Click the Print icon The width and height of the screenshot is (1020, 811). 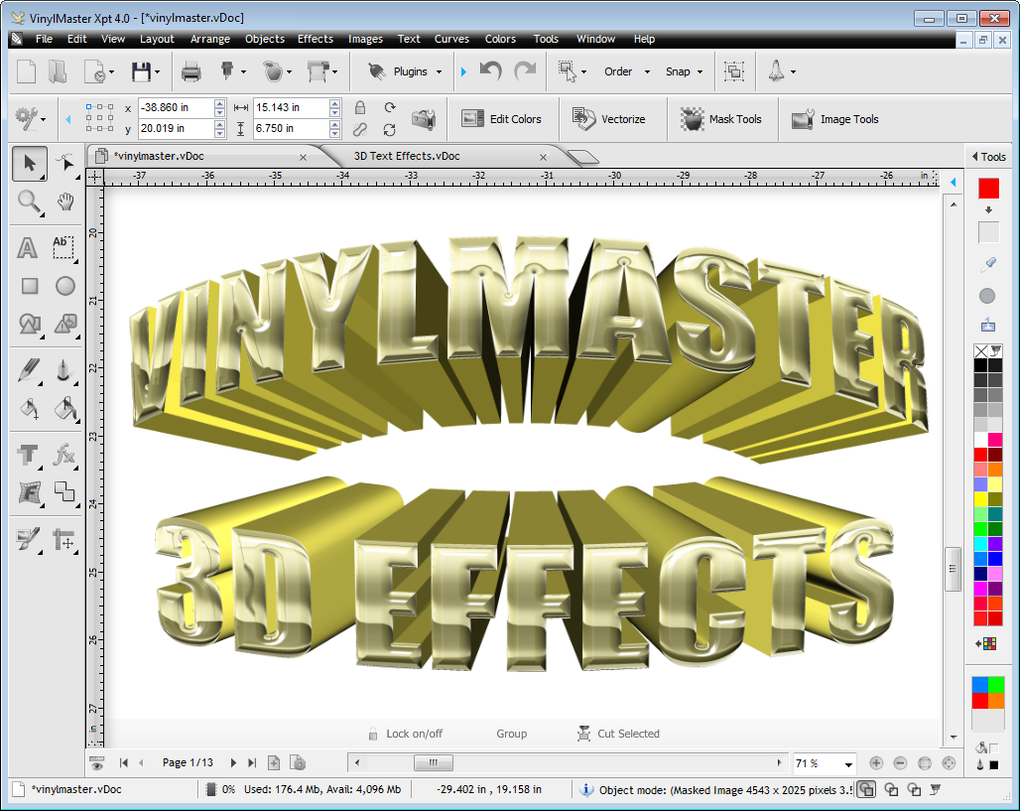point(191,72)
